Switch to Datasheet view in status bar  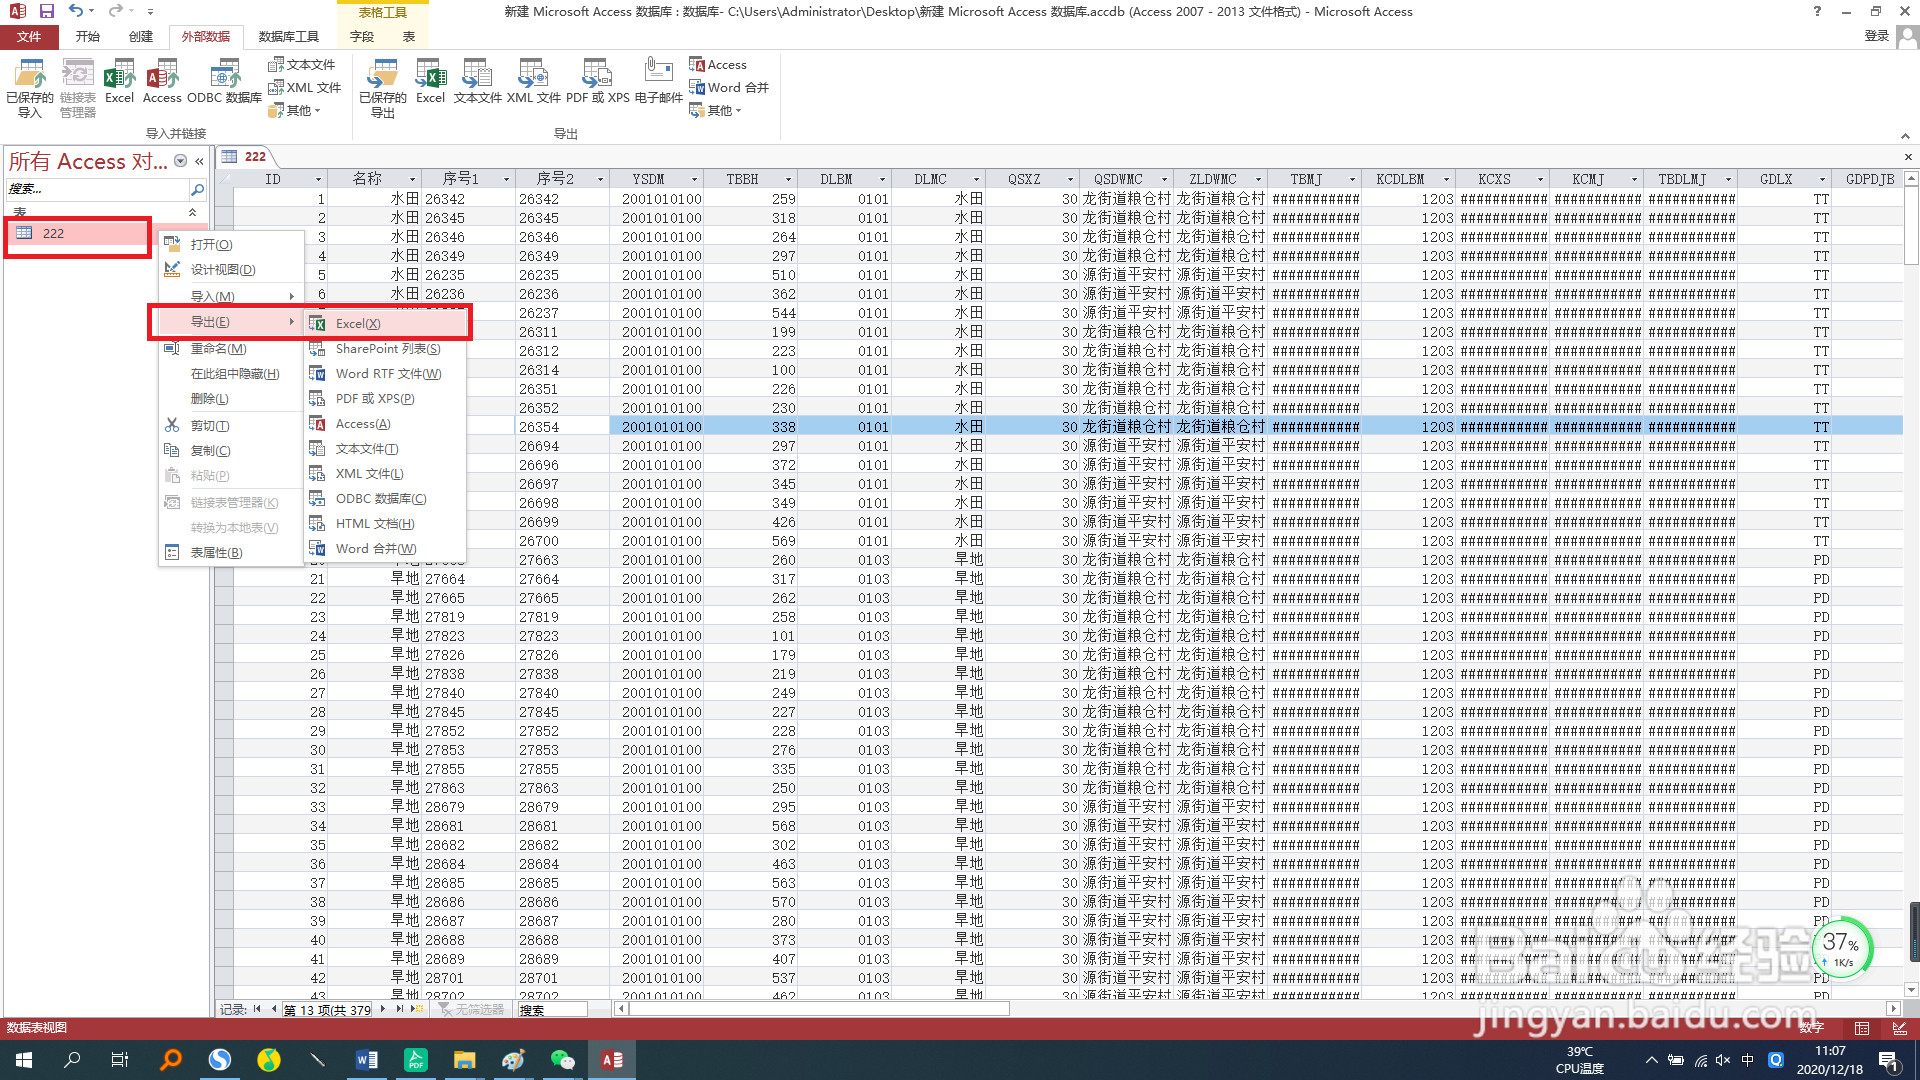pyautogui.click(x=1861, y=1028)
